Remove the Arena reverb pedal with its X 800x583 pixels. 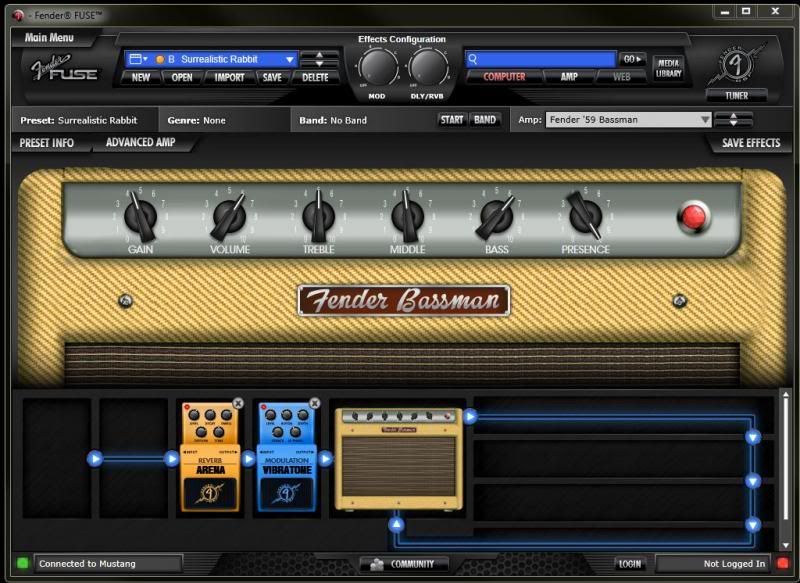pyautogui.click(x=238, y=403)
